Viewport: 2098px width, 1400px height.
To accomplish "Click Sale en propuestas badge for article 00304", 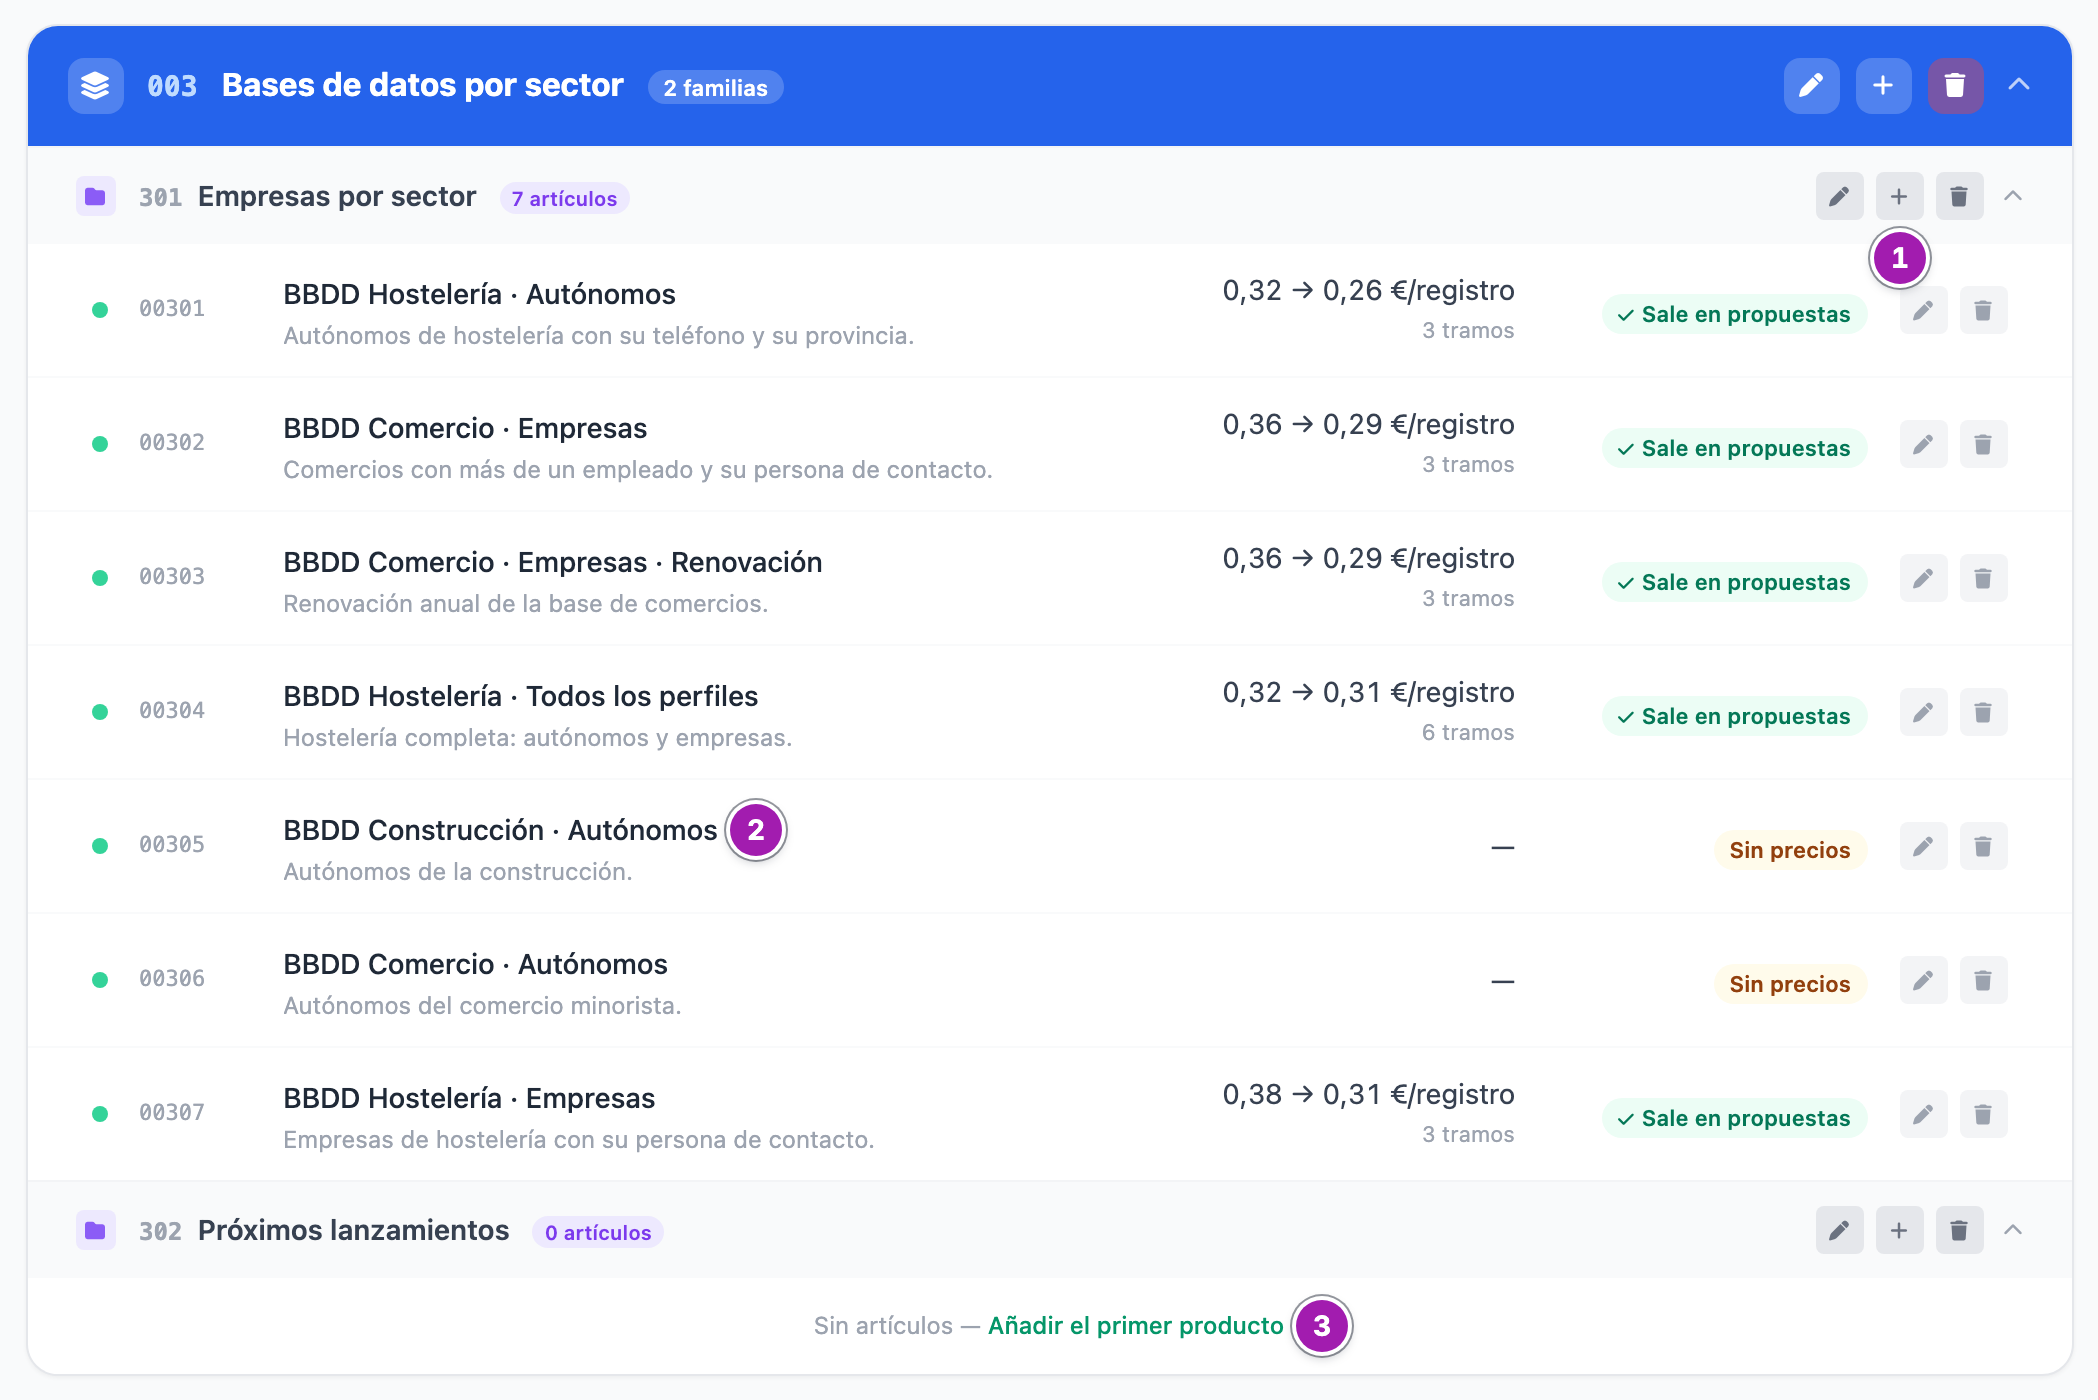I will [x=1734, y=716].
